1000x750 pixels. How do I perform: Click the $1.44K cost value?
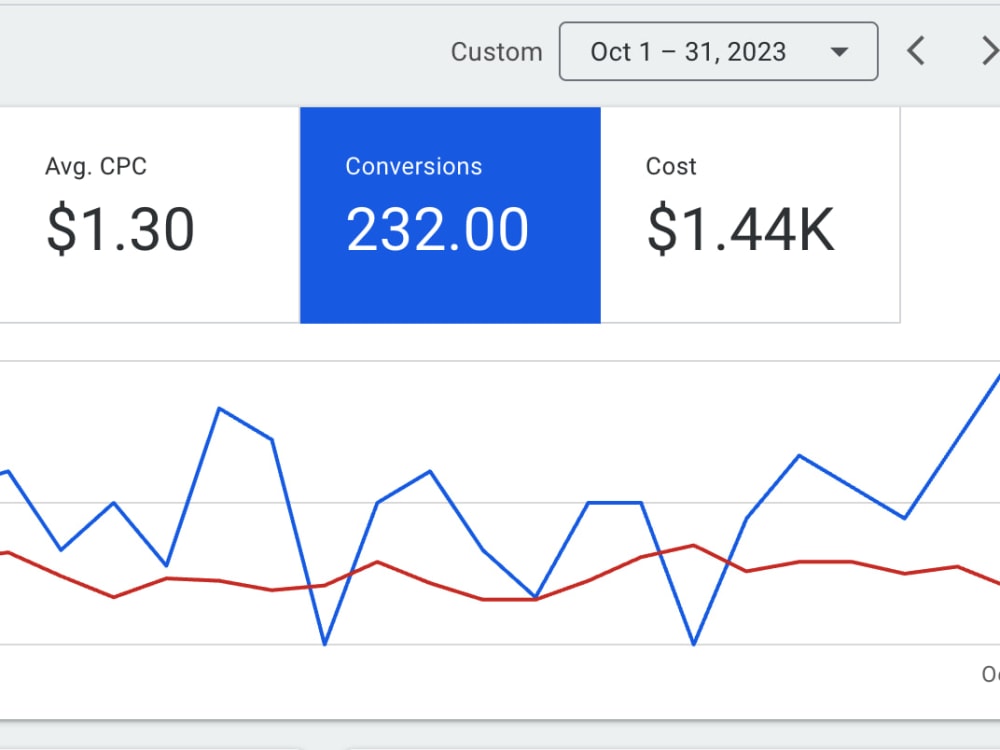pyautogui.click(x=740, y=230)
